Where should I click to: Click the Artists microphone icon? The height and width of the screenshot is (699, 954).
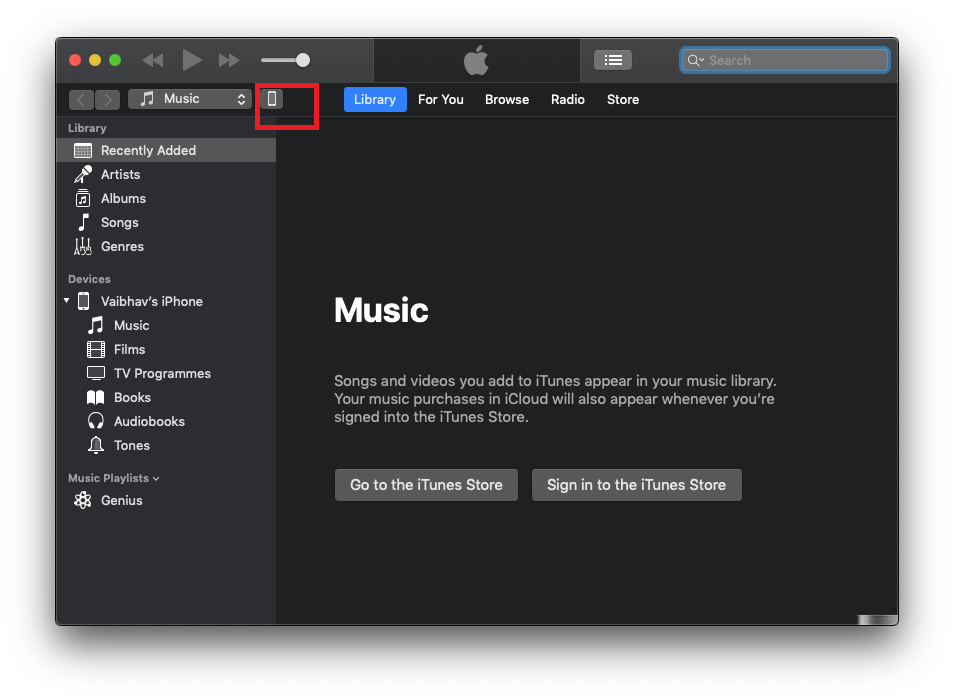coord(83,175)
